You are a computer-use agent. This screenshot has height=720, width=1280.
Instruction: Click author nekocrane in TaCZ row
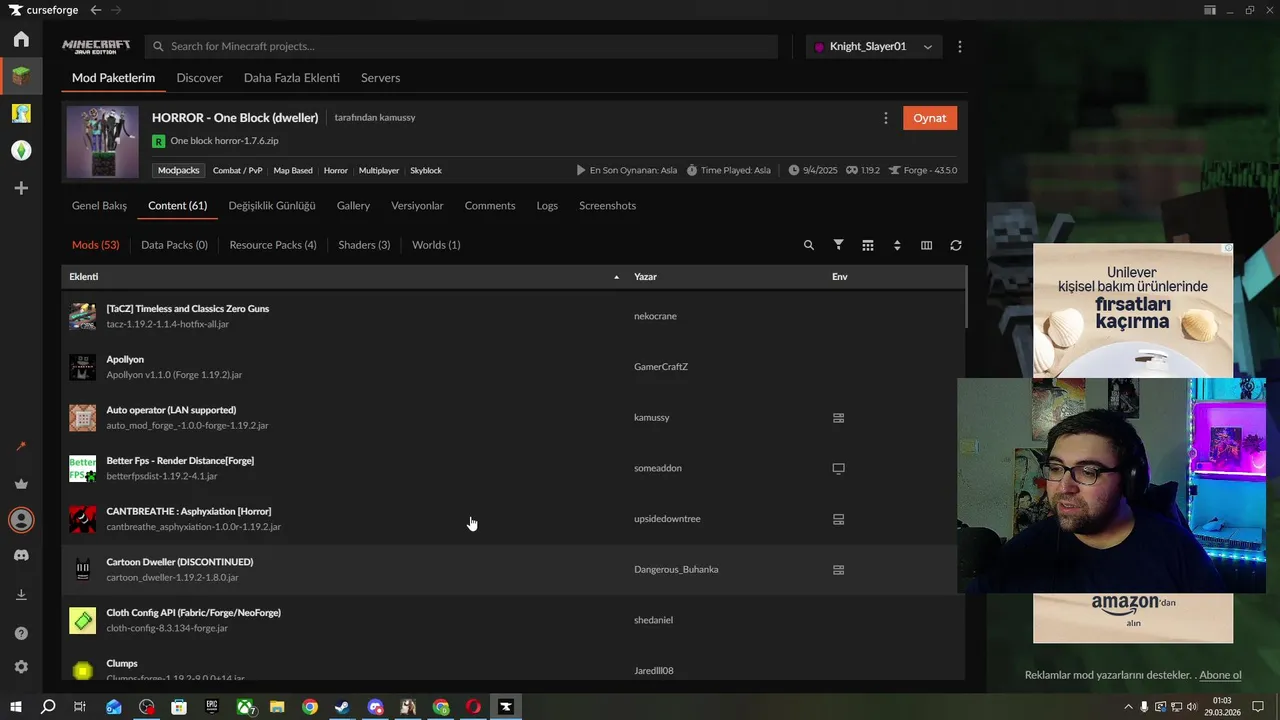(x=655, y=316)
